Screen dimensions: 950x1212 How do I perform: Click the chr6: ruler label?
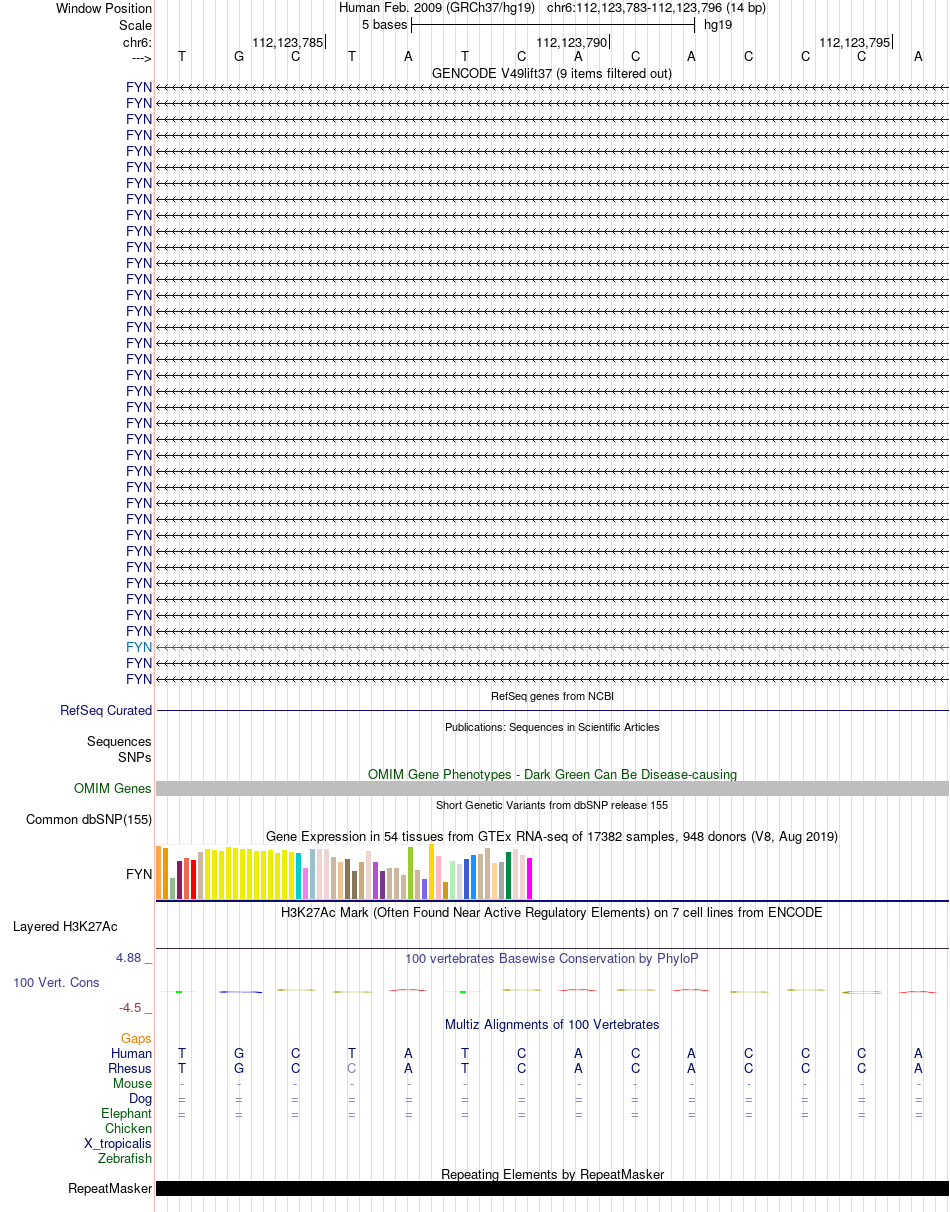tap(137, 43)
